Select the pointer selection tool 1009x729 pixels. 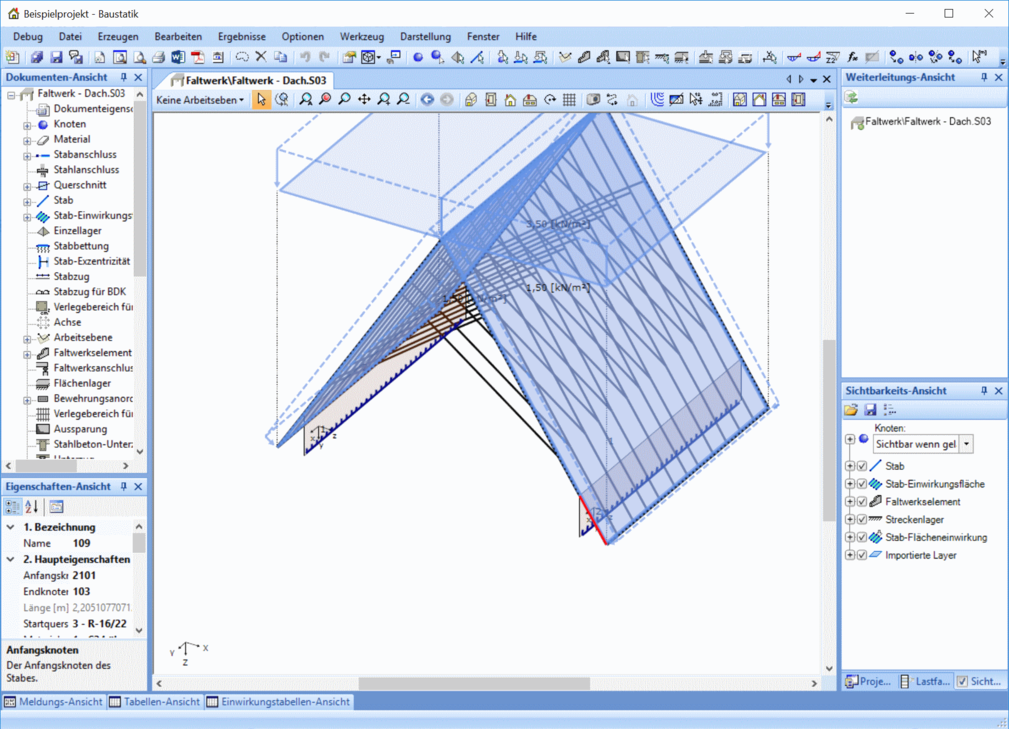261,100
